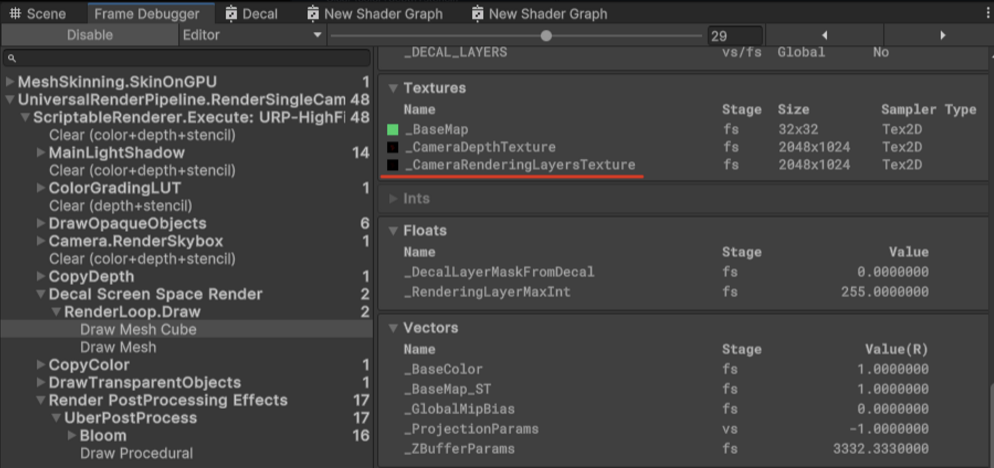Collapse RenderLoop.Draw node
Screen dimensions: 994x468
click(x=56, y=312)
